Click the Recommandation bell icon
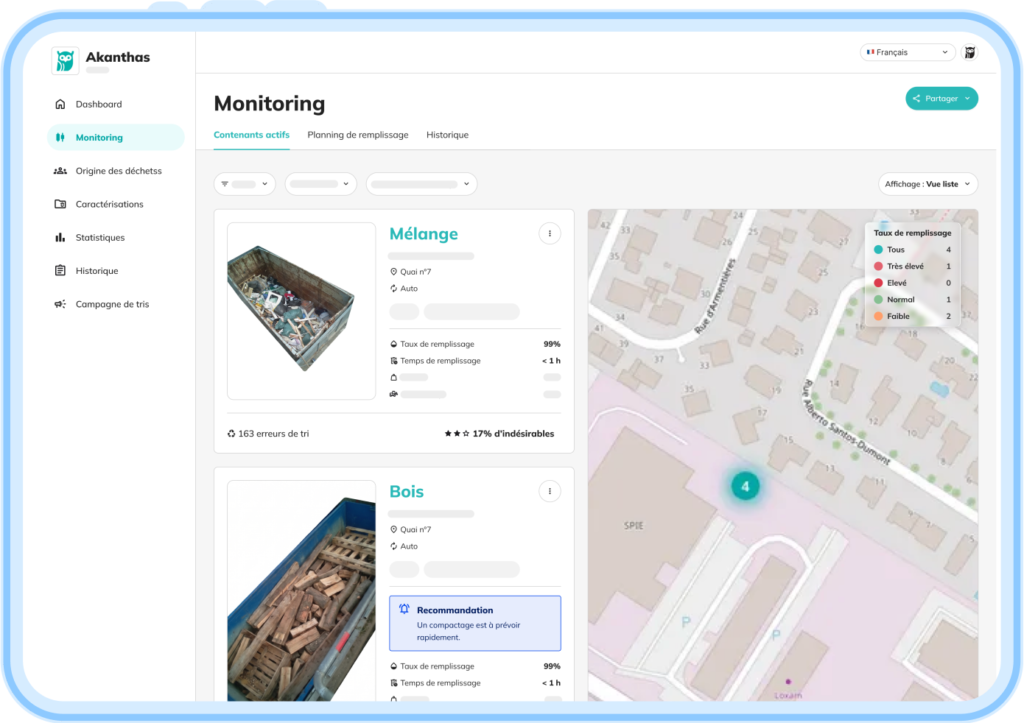Screen dimensions: 1024x723 404,609
